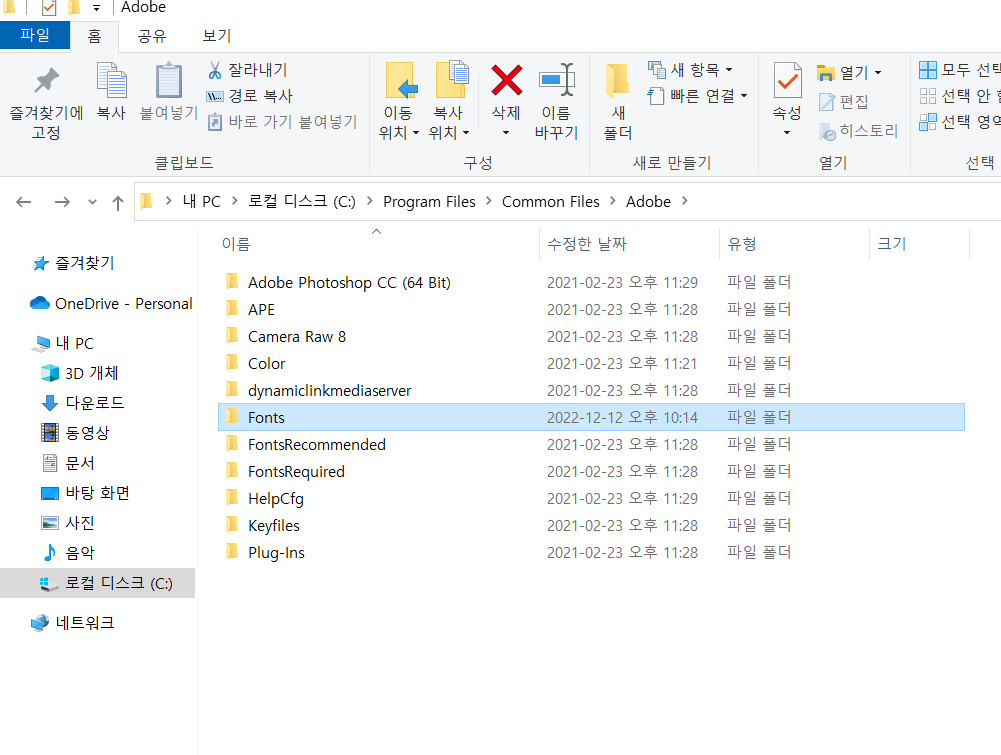Paste shortcut with 바로 가기 붙여넣기
The height and width of the screenshot is (755, 1001).
click(282, 121)
